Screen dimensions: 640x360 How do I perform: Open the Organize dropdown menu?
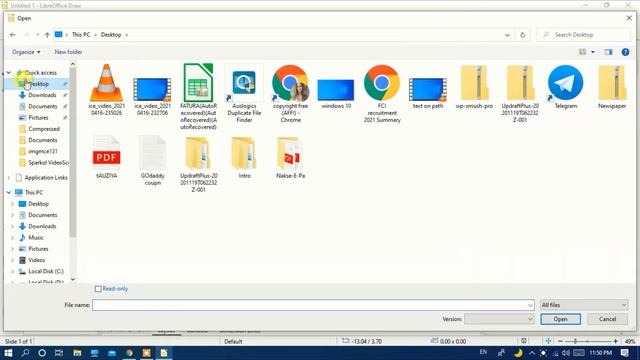point(26,52)
